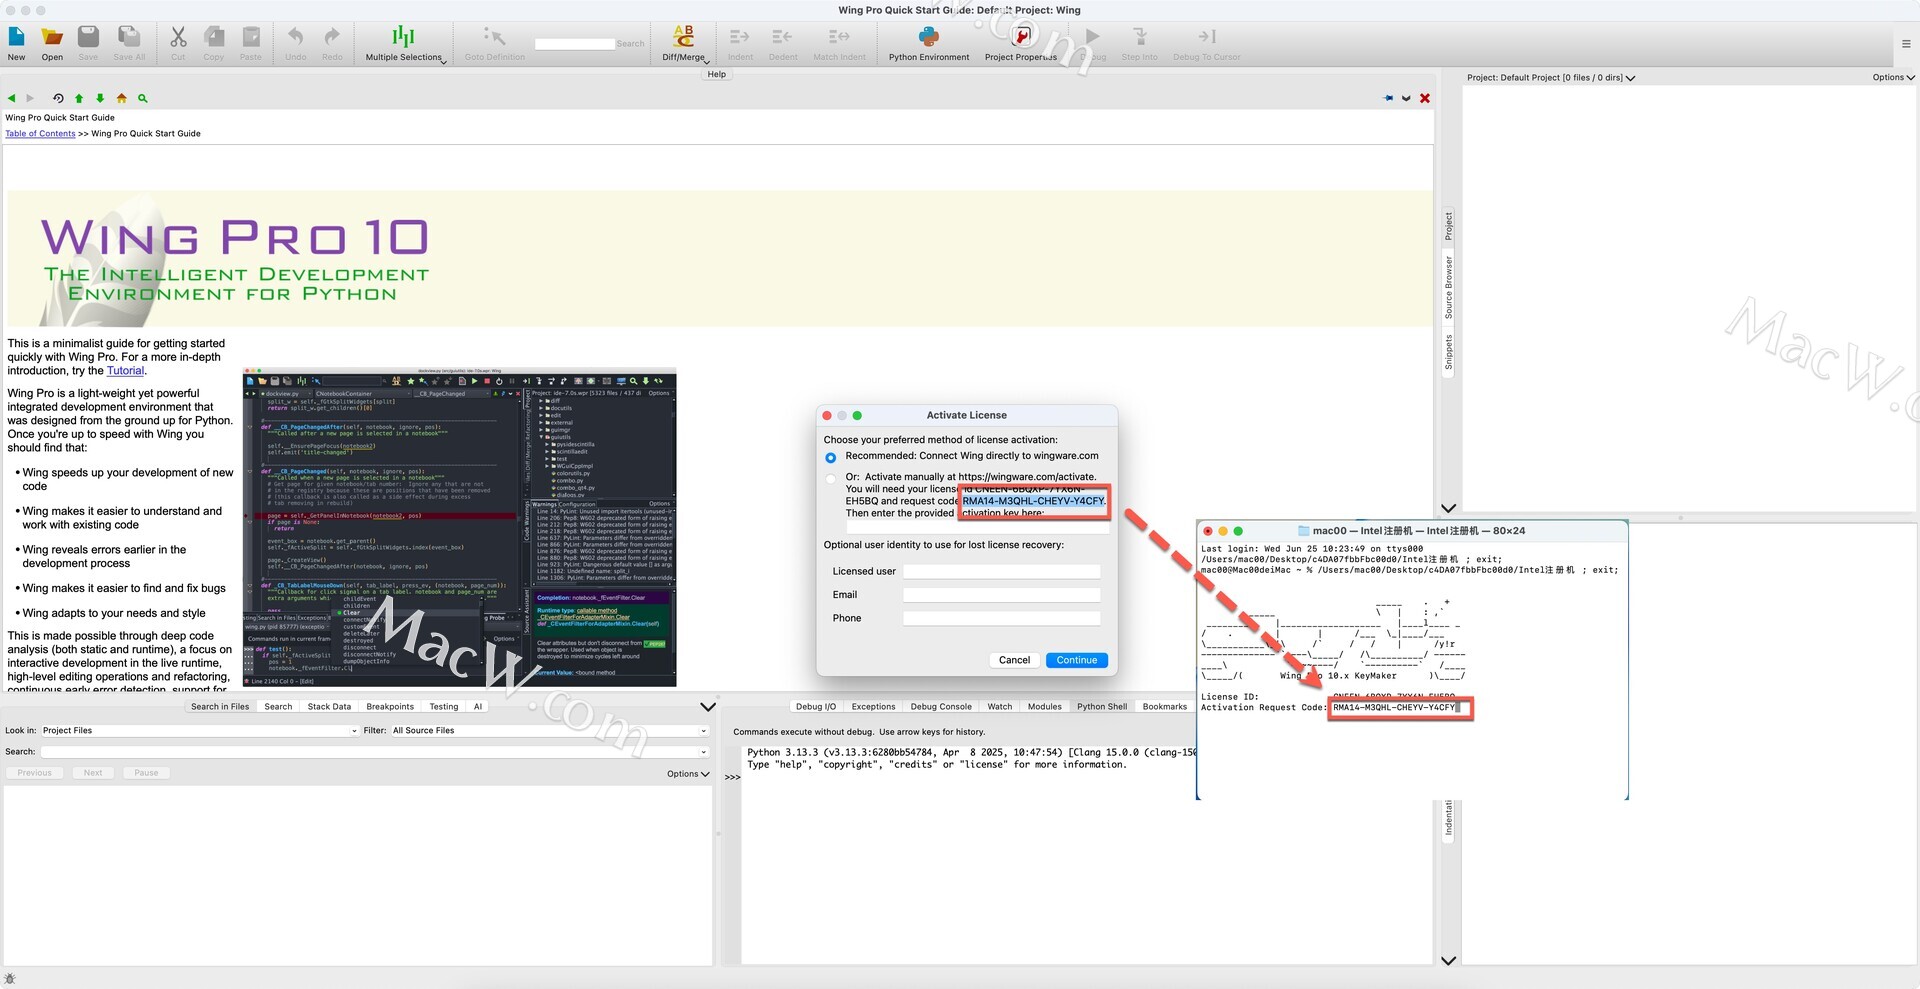Click the New file icon
Image resolution: width=1920 pixels, height=989 pixels.
tap(17, 38)
